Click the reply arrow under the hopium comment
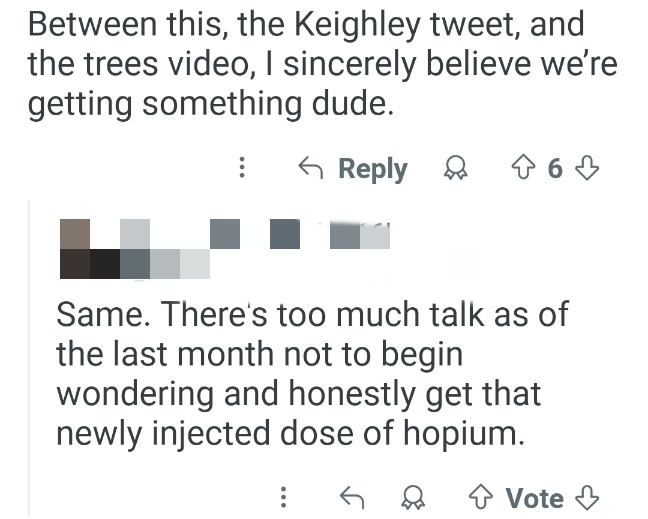Screen dimensions: 648x519 click(x=350, y=497)
